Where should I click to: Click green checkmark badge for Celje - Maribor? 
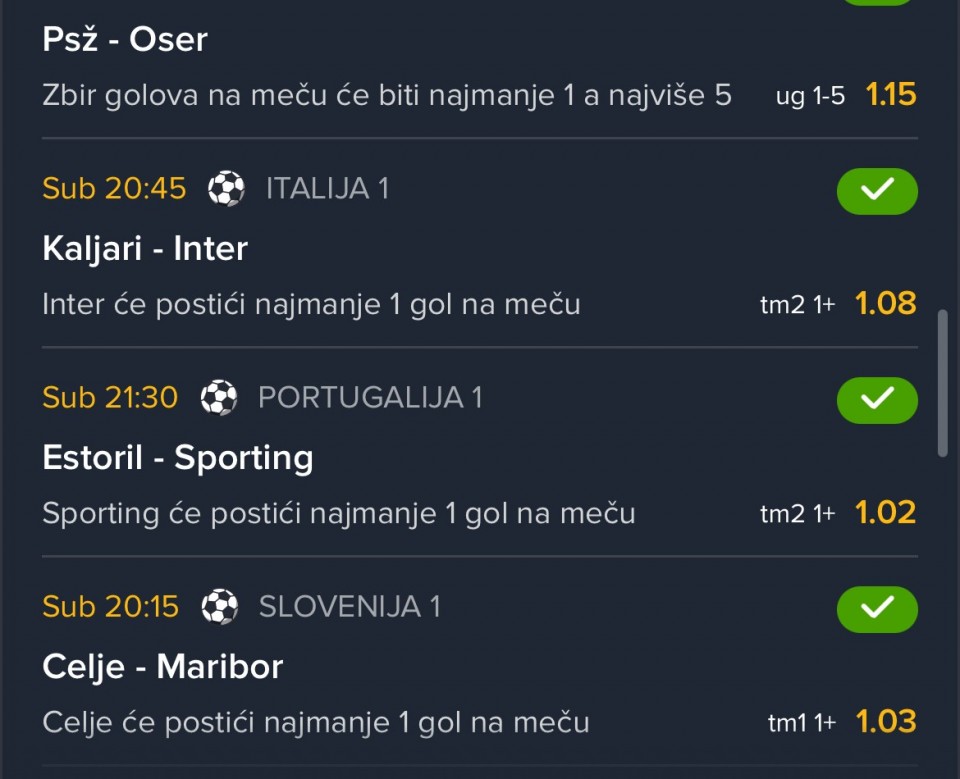click(x=876, y=608)
